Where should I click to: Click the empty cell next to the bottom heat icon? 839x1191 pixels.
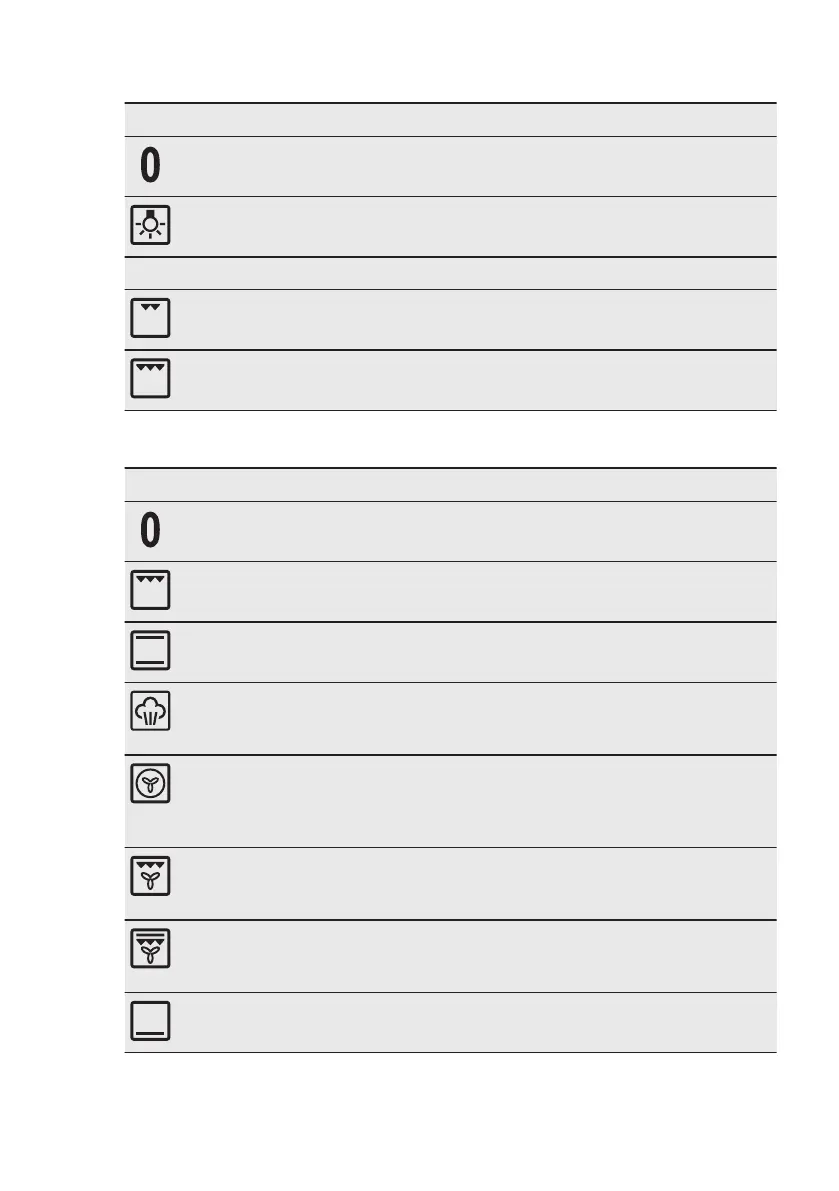477,1022
